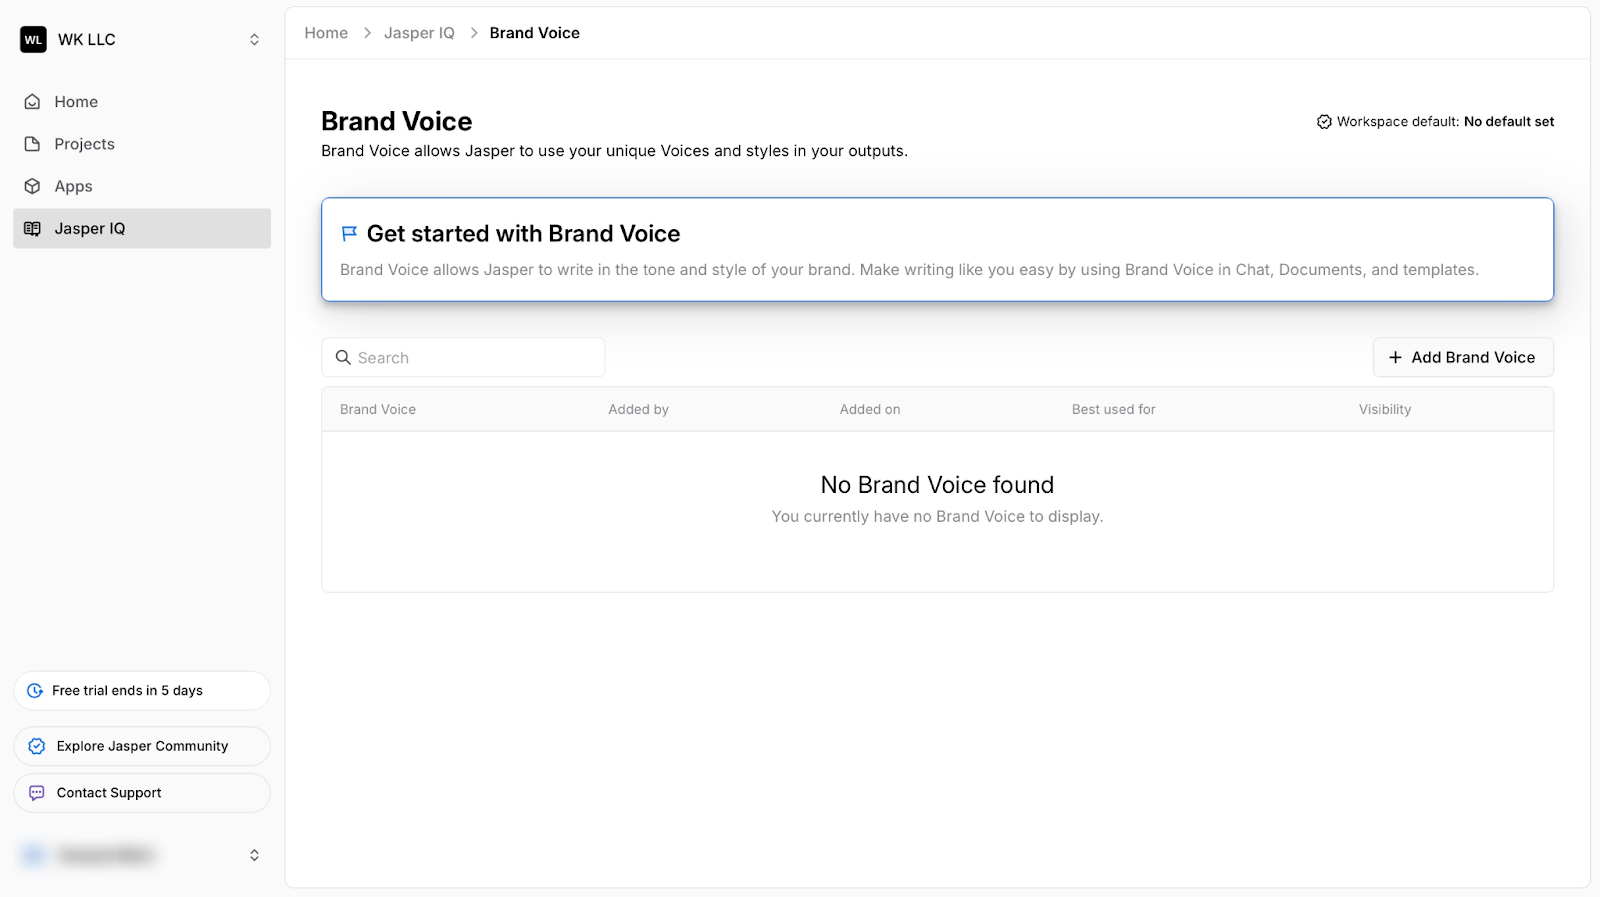This screenshot has height=897, width=1600.
Task: Click the Workspace default checkmark badge icon
Action: pyautogui.click(x=1324, y=122)
